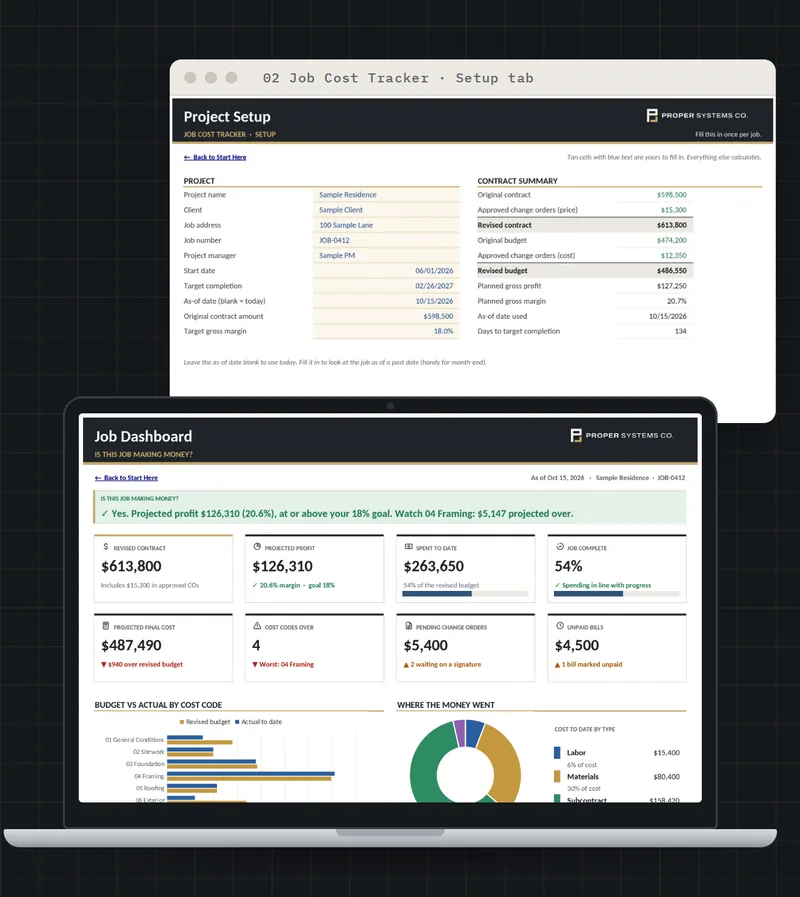Click the Approved change orders (cost) value $12,350
This screenshot has width=800, height=897.
(674, 256)
